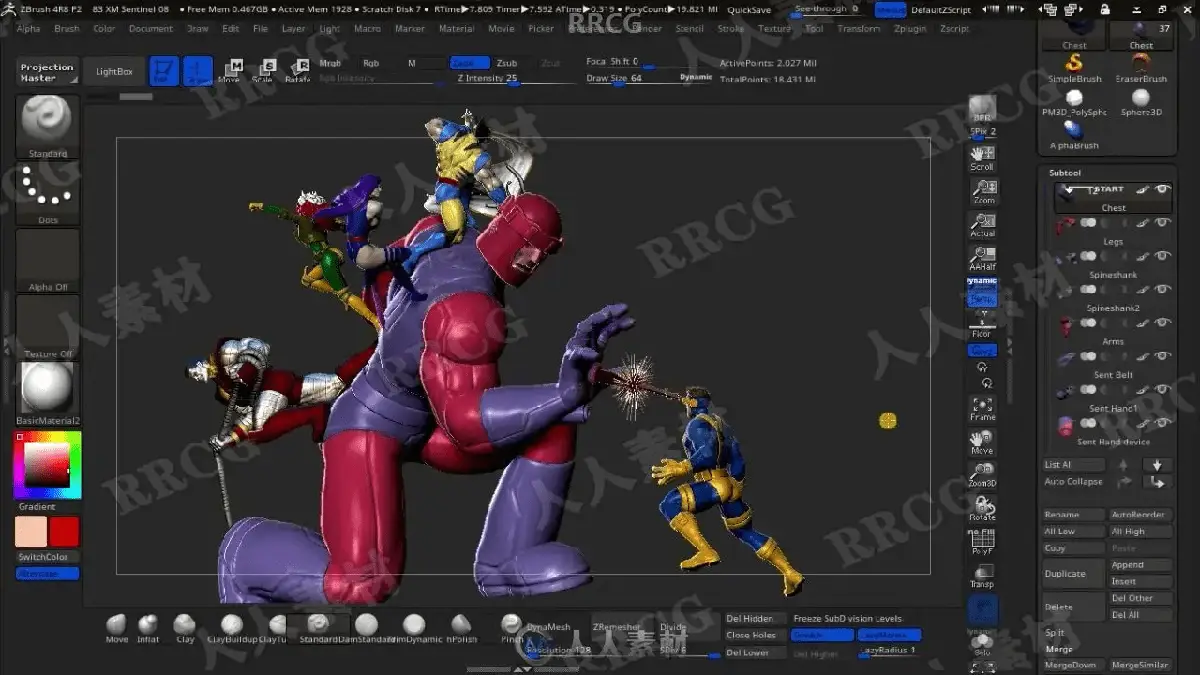Open the BasicMaterial2 material picker
This screenshot has width=1200, height=675.
pyautogui.click(x=47, y=393)
